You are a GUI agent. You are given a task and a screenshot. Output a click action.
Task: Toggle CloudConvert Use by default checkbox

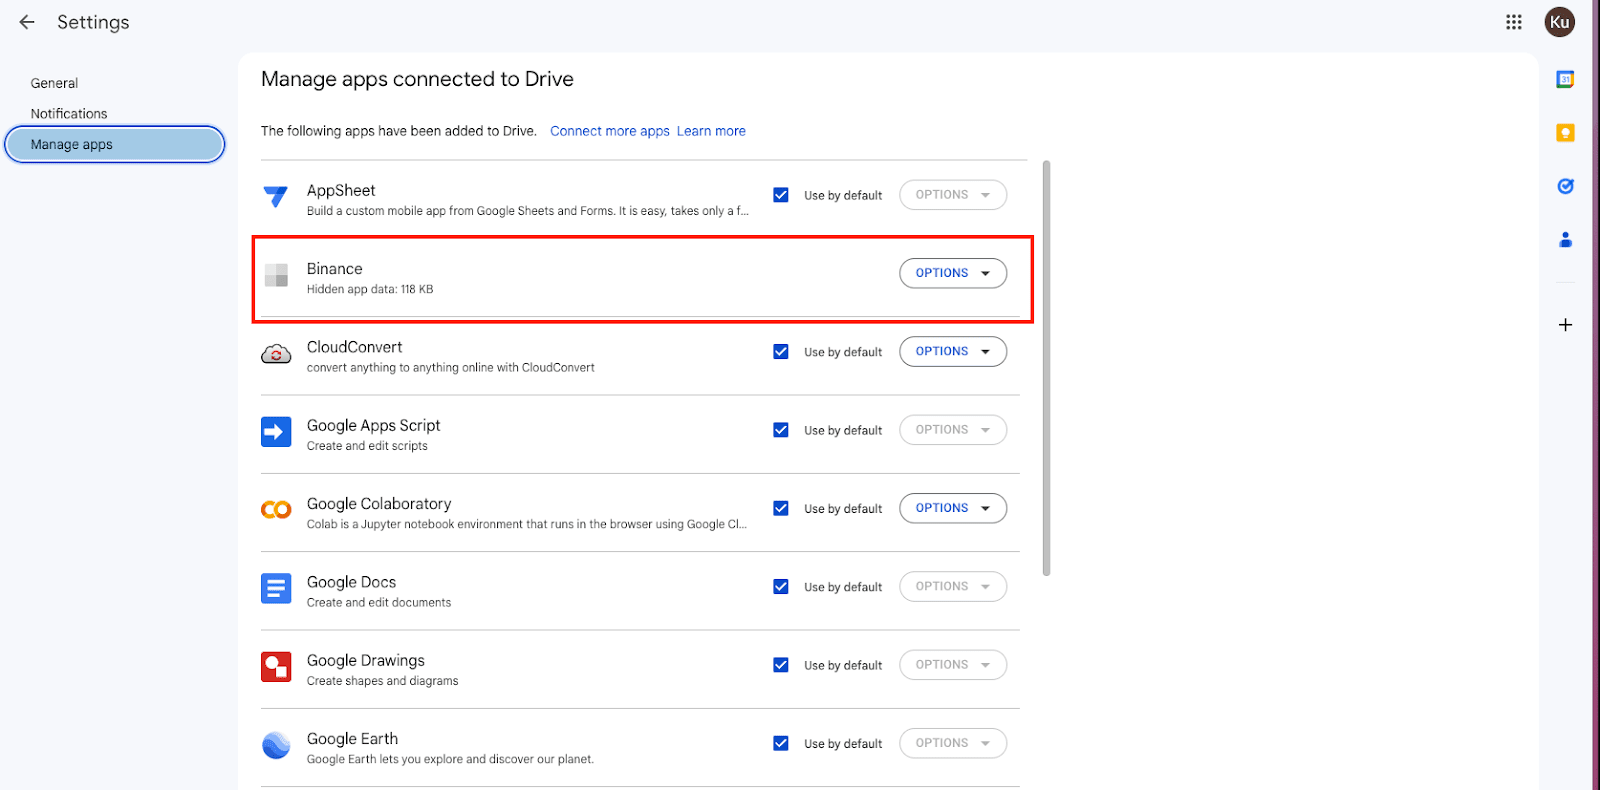[x=781, y=352]
